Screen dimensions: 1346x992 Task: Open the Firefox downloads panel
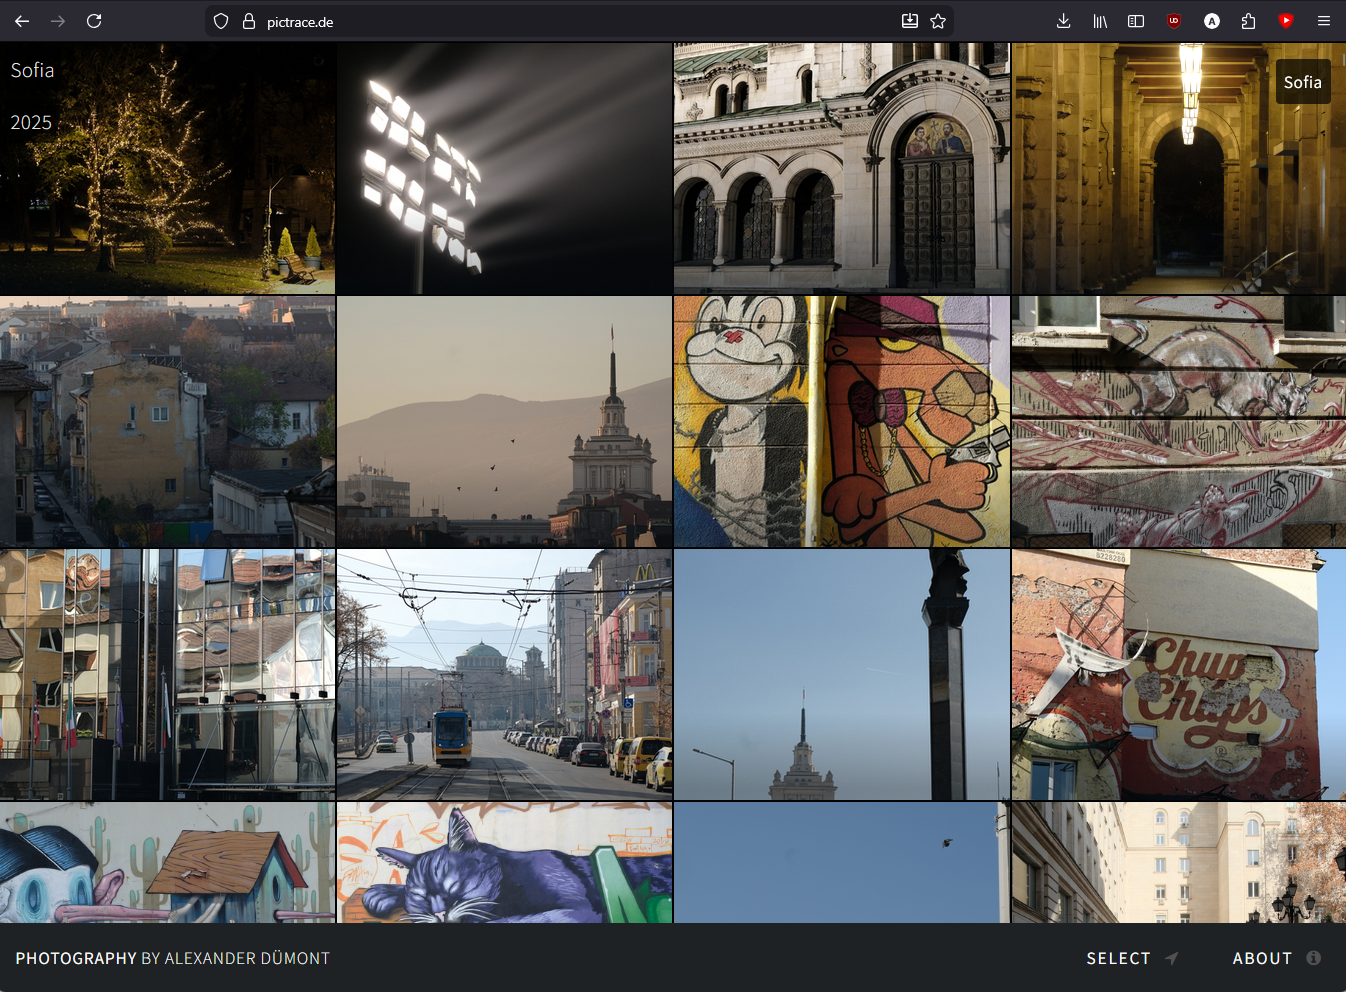tap(1063, 21)
